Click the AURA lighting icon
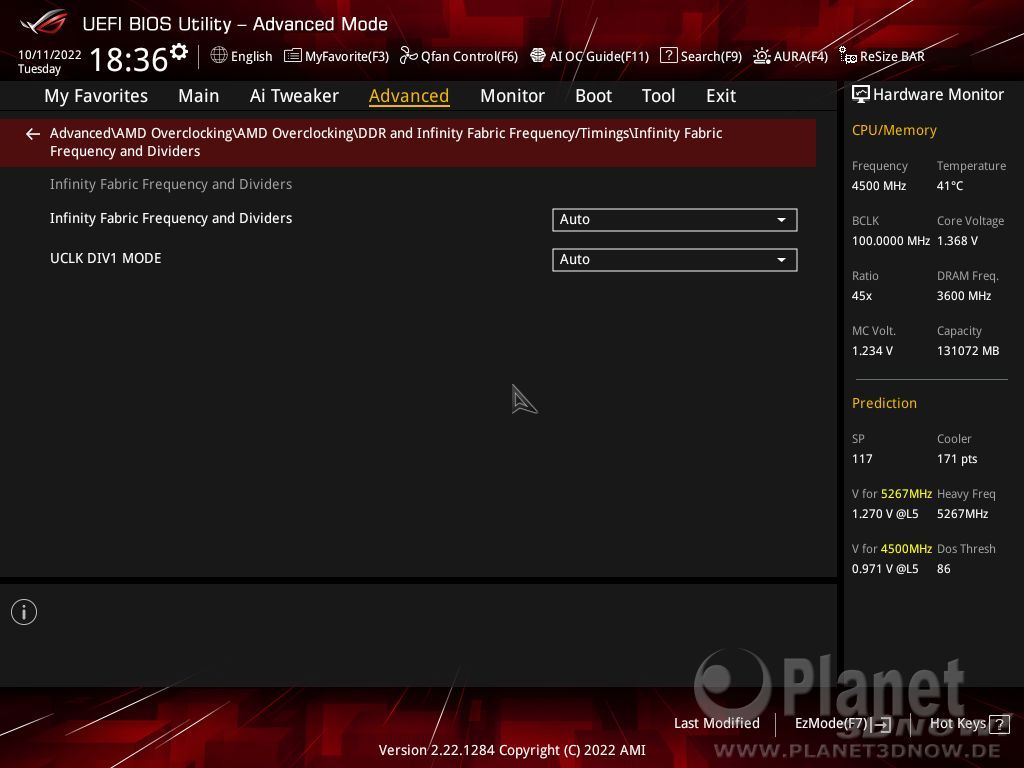Viewport: 1024px width, 768px height. (761, 56)
